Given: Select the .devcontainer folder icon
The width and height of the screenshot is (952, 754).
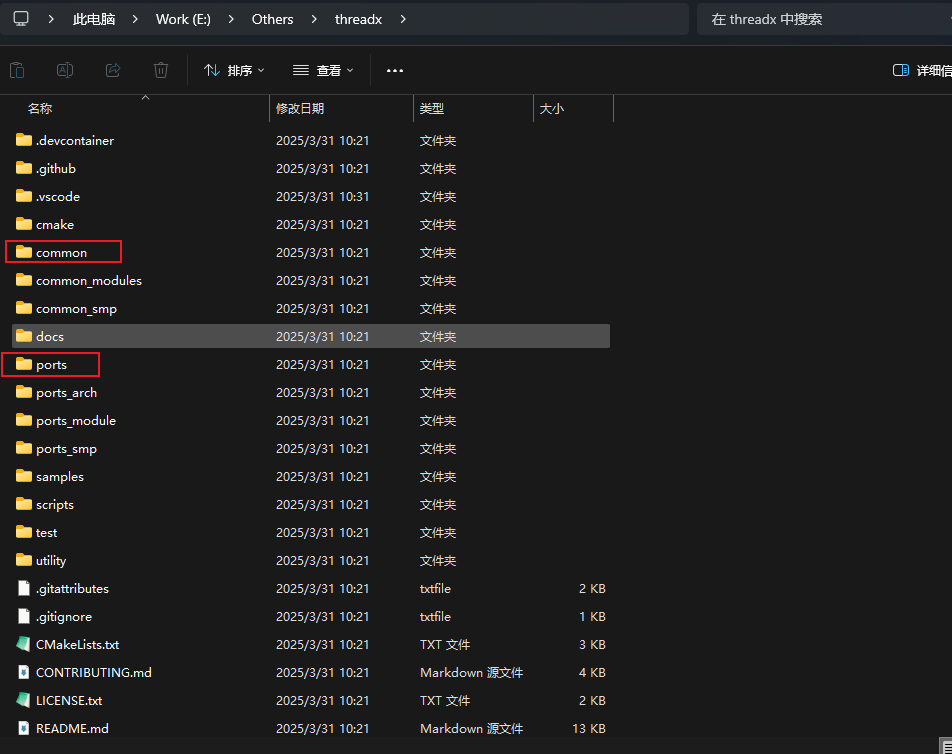Looking at the screenshot, I should (24, 140).
